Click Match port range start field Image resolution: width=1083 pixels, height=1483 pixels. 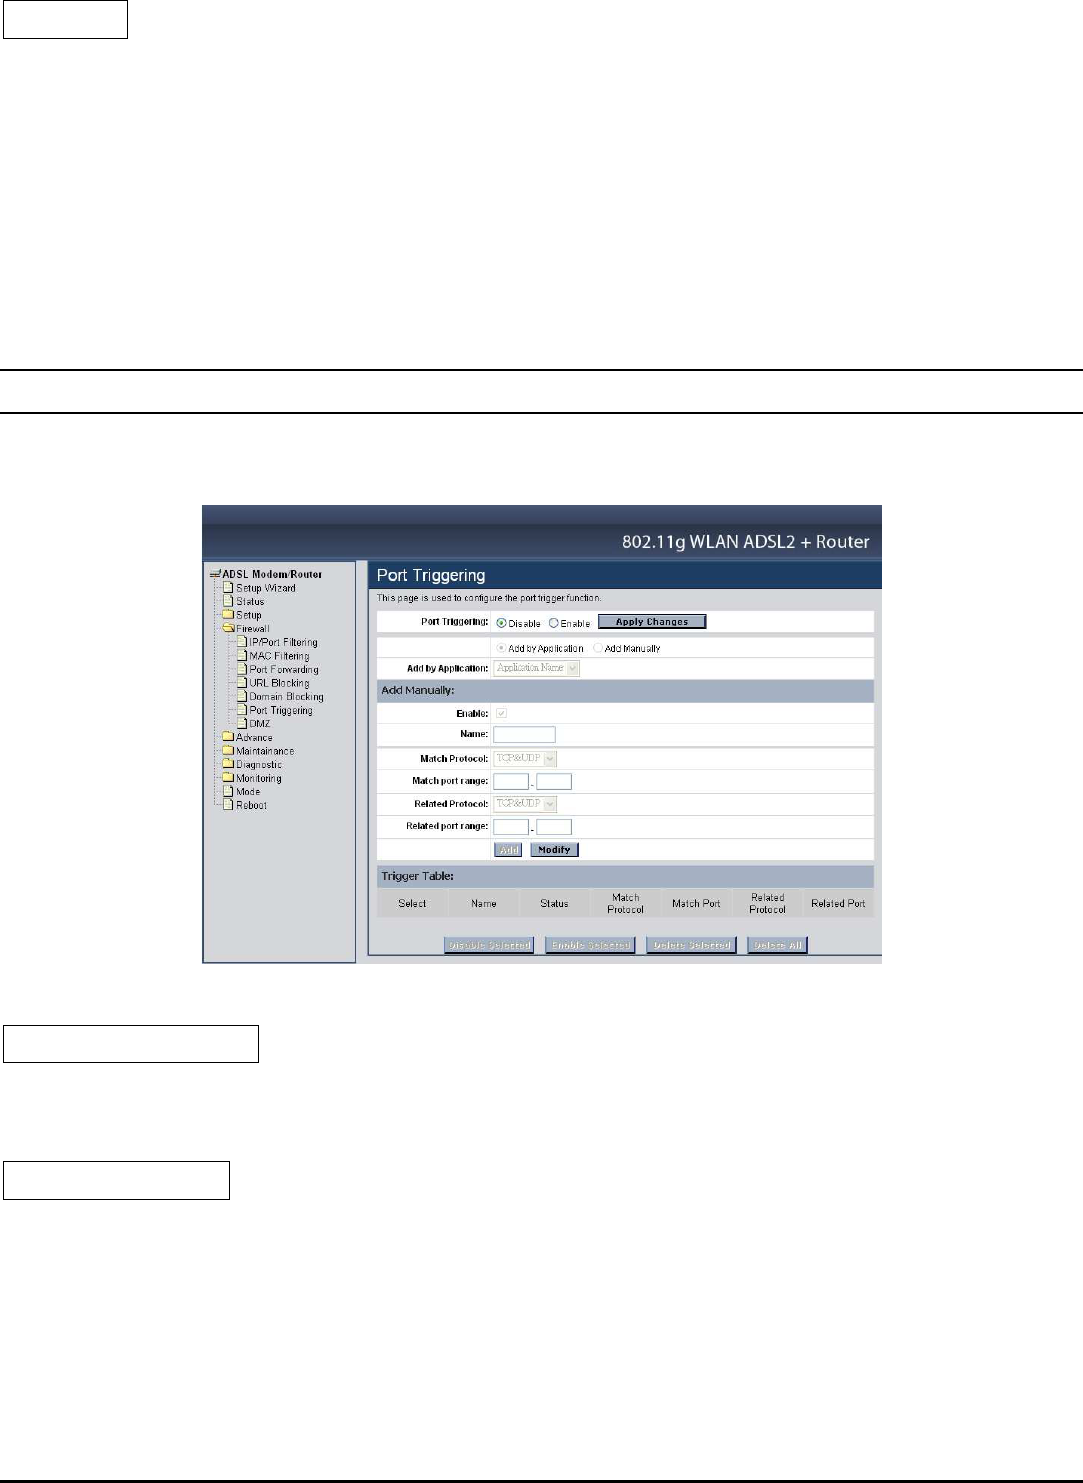point(511,782)
